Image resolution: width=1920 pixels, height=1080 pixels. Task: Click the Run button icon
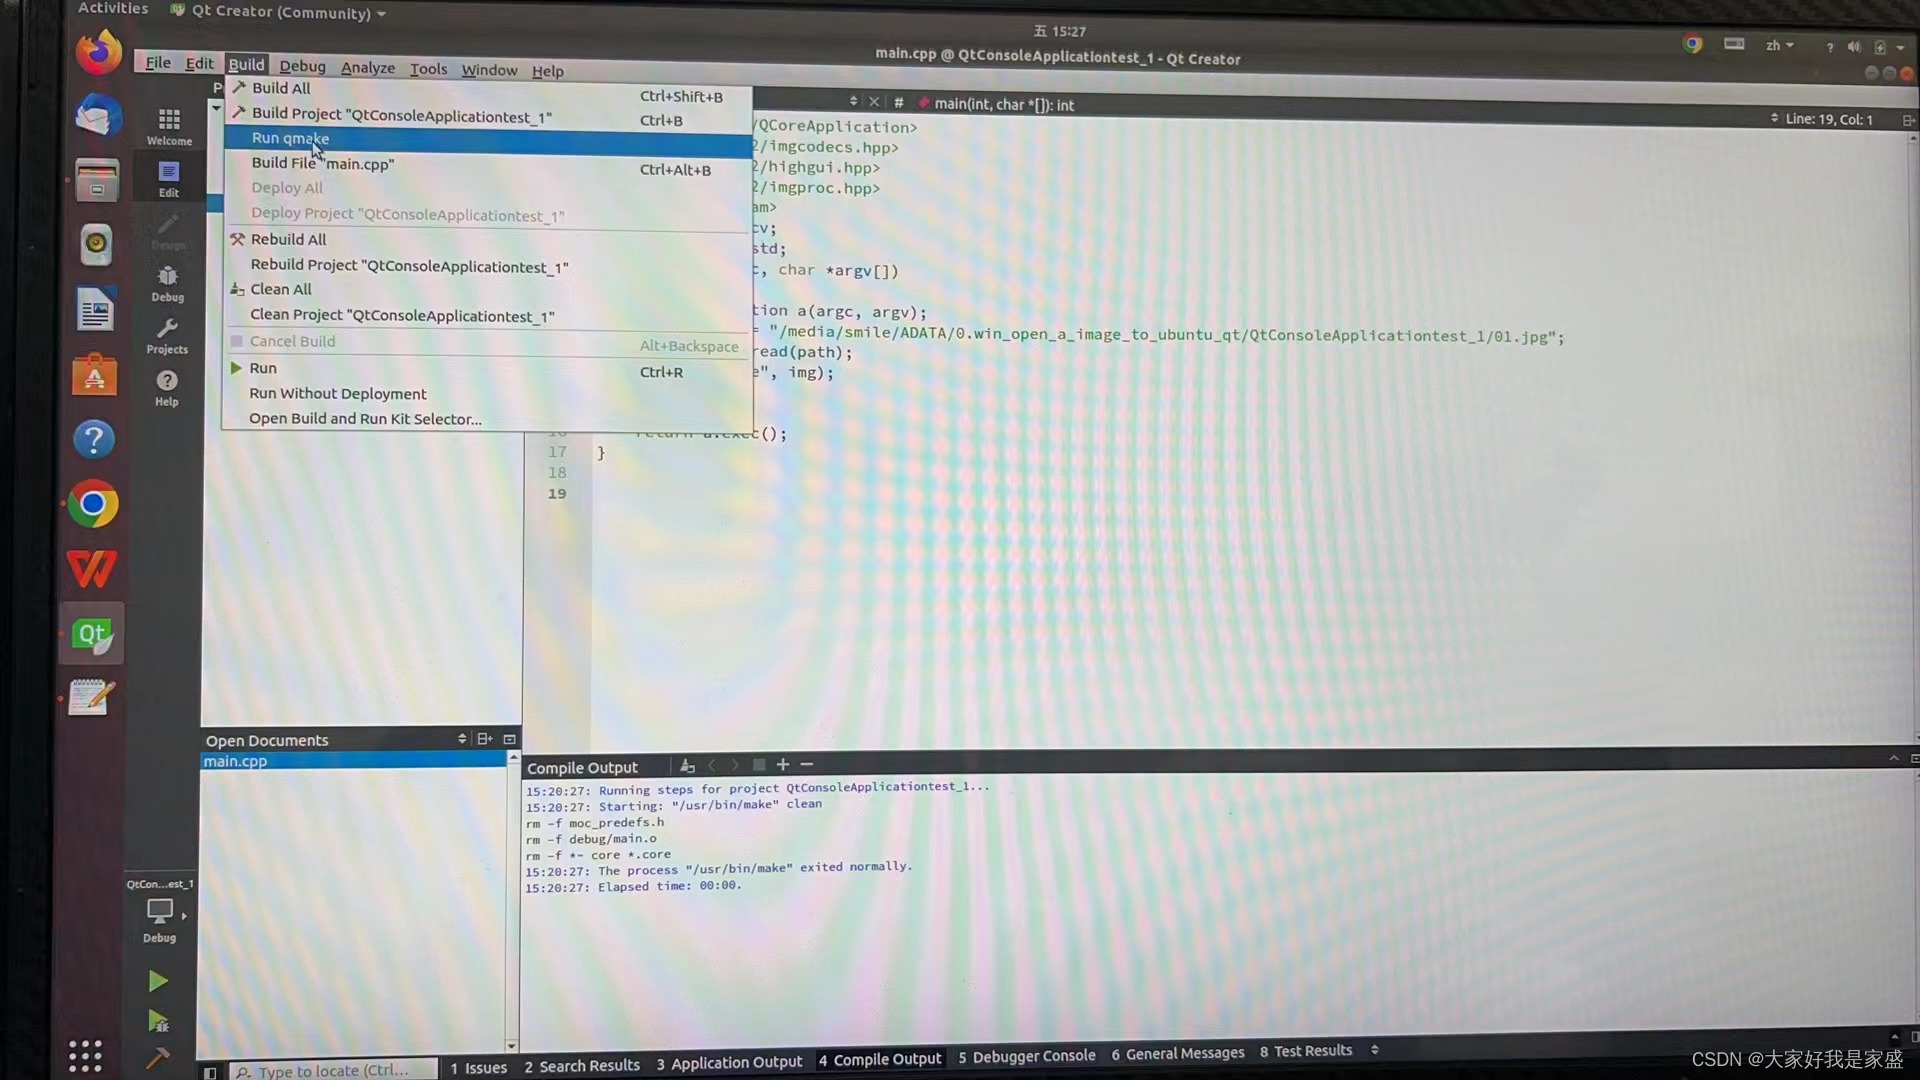[x=157, y=981]
